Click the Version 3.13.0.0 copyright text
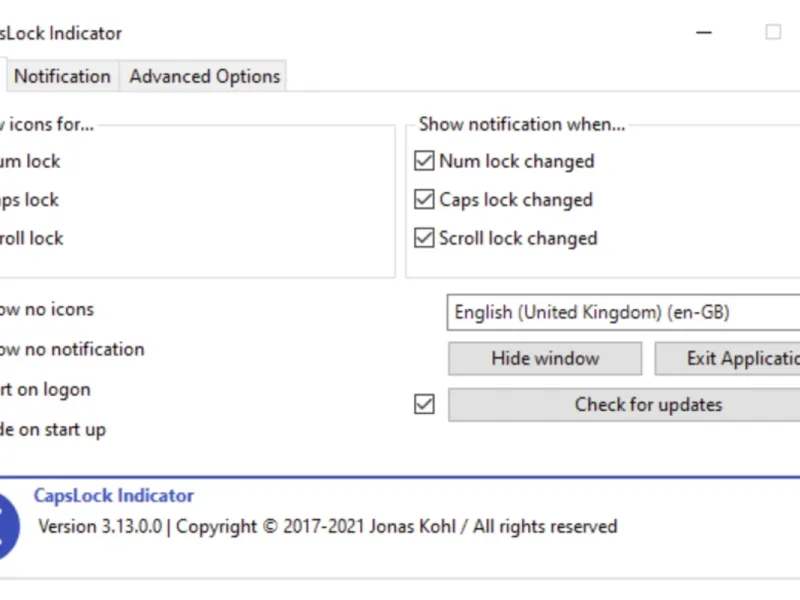The width and height of the screenshot is (800, 600). tap(328, 527)
